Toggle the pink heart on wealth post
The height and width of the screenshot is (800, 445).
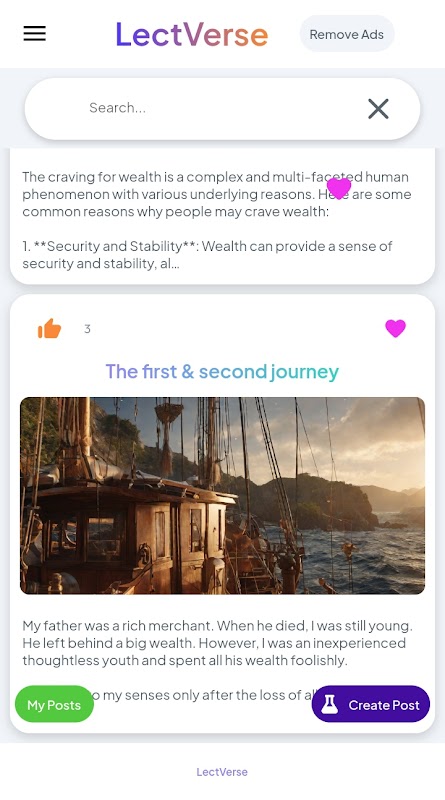339,188
